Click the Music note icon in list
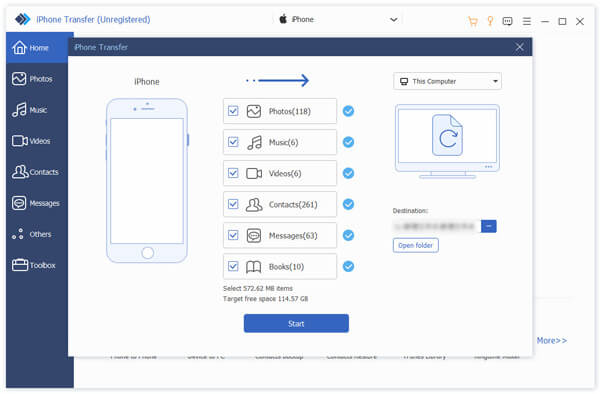 pos(254,143)
